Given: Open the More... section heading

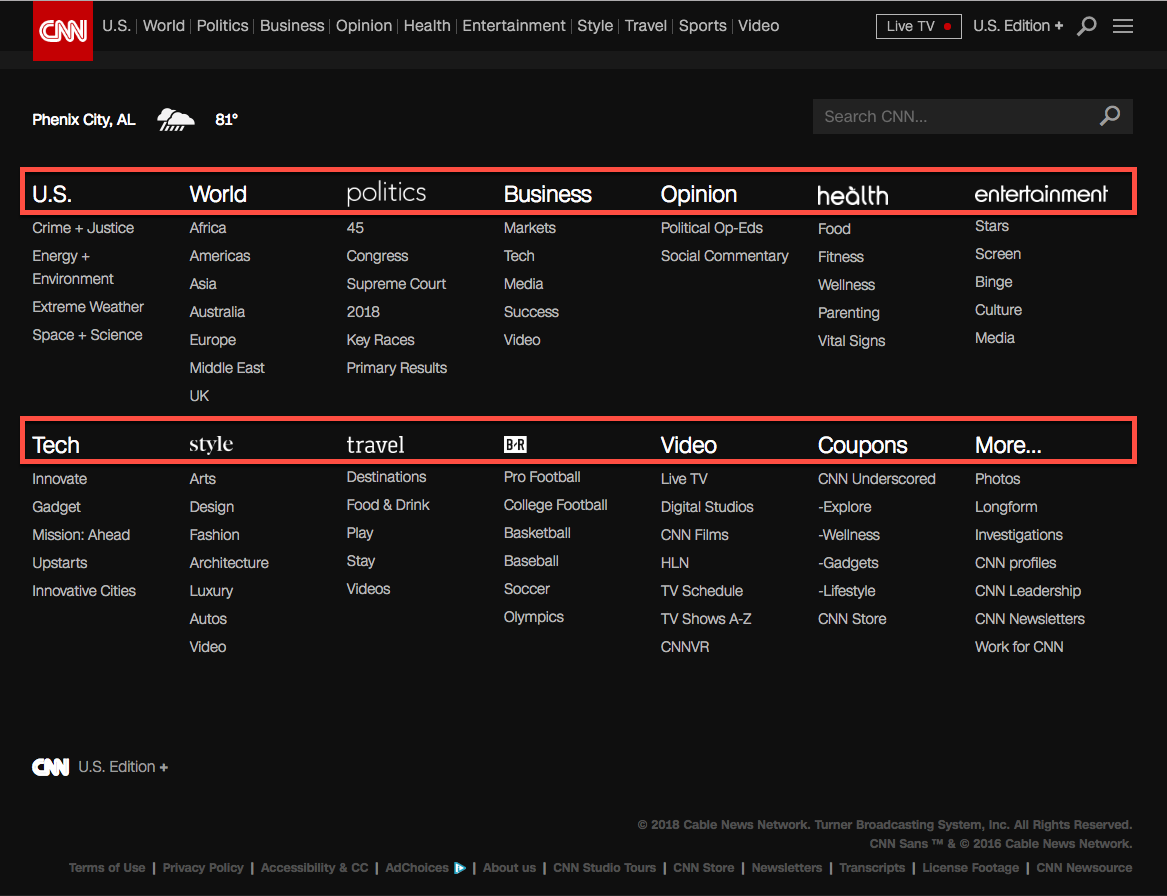Looking at the screenshot, I should click(x=1008, y=445).
